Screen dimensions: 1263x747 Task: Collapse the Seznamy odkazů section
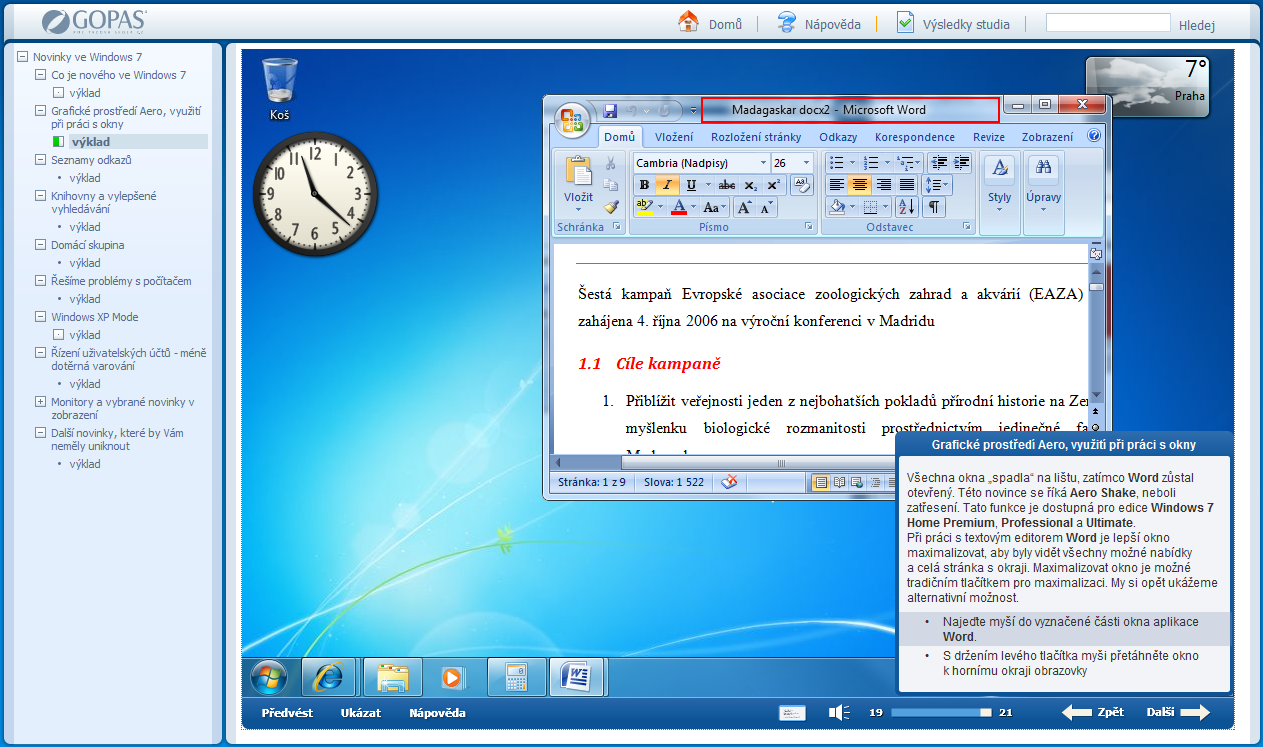(x=40, y=160)
